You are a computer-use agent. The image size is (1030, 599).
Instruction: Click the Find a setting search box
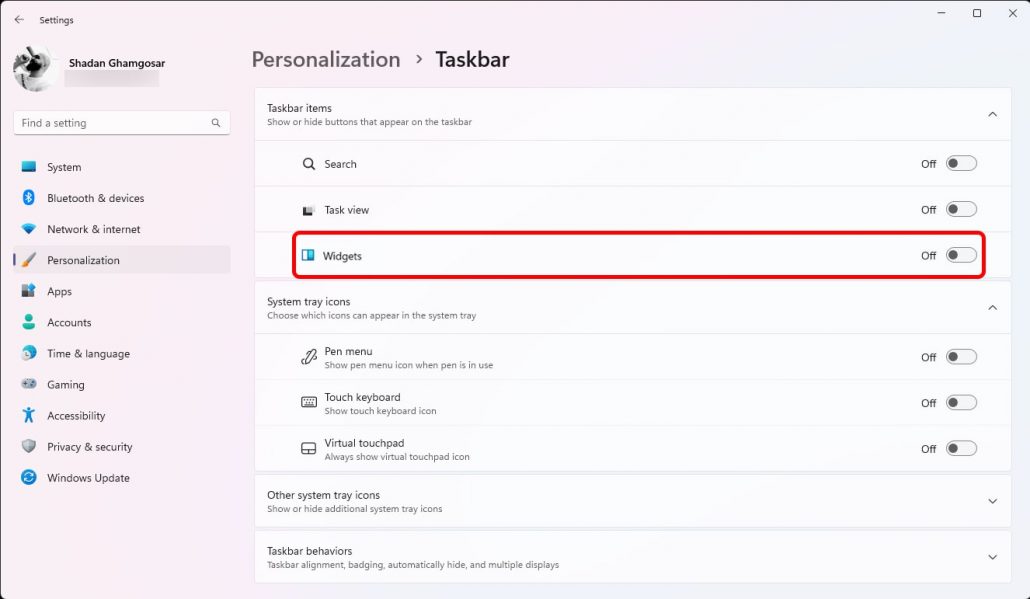tap(115, 123)
